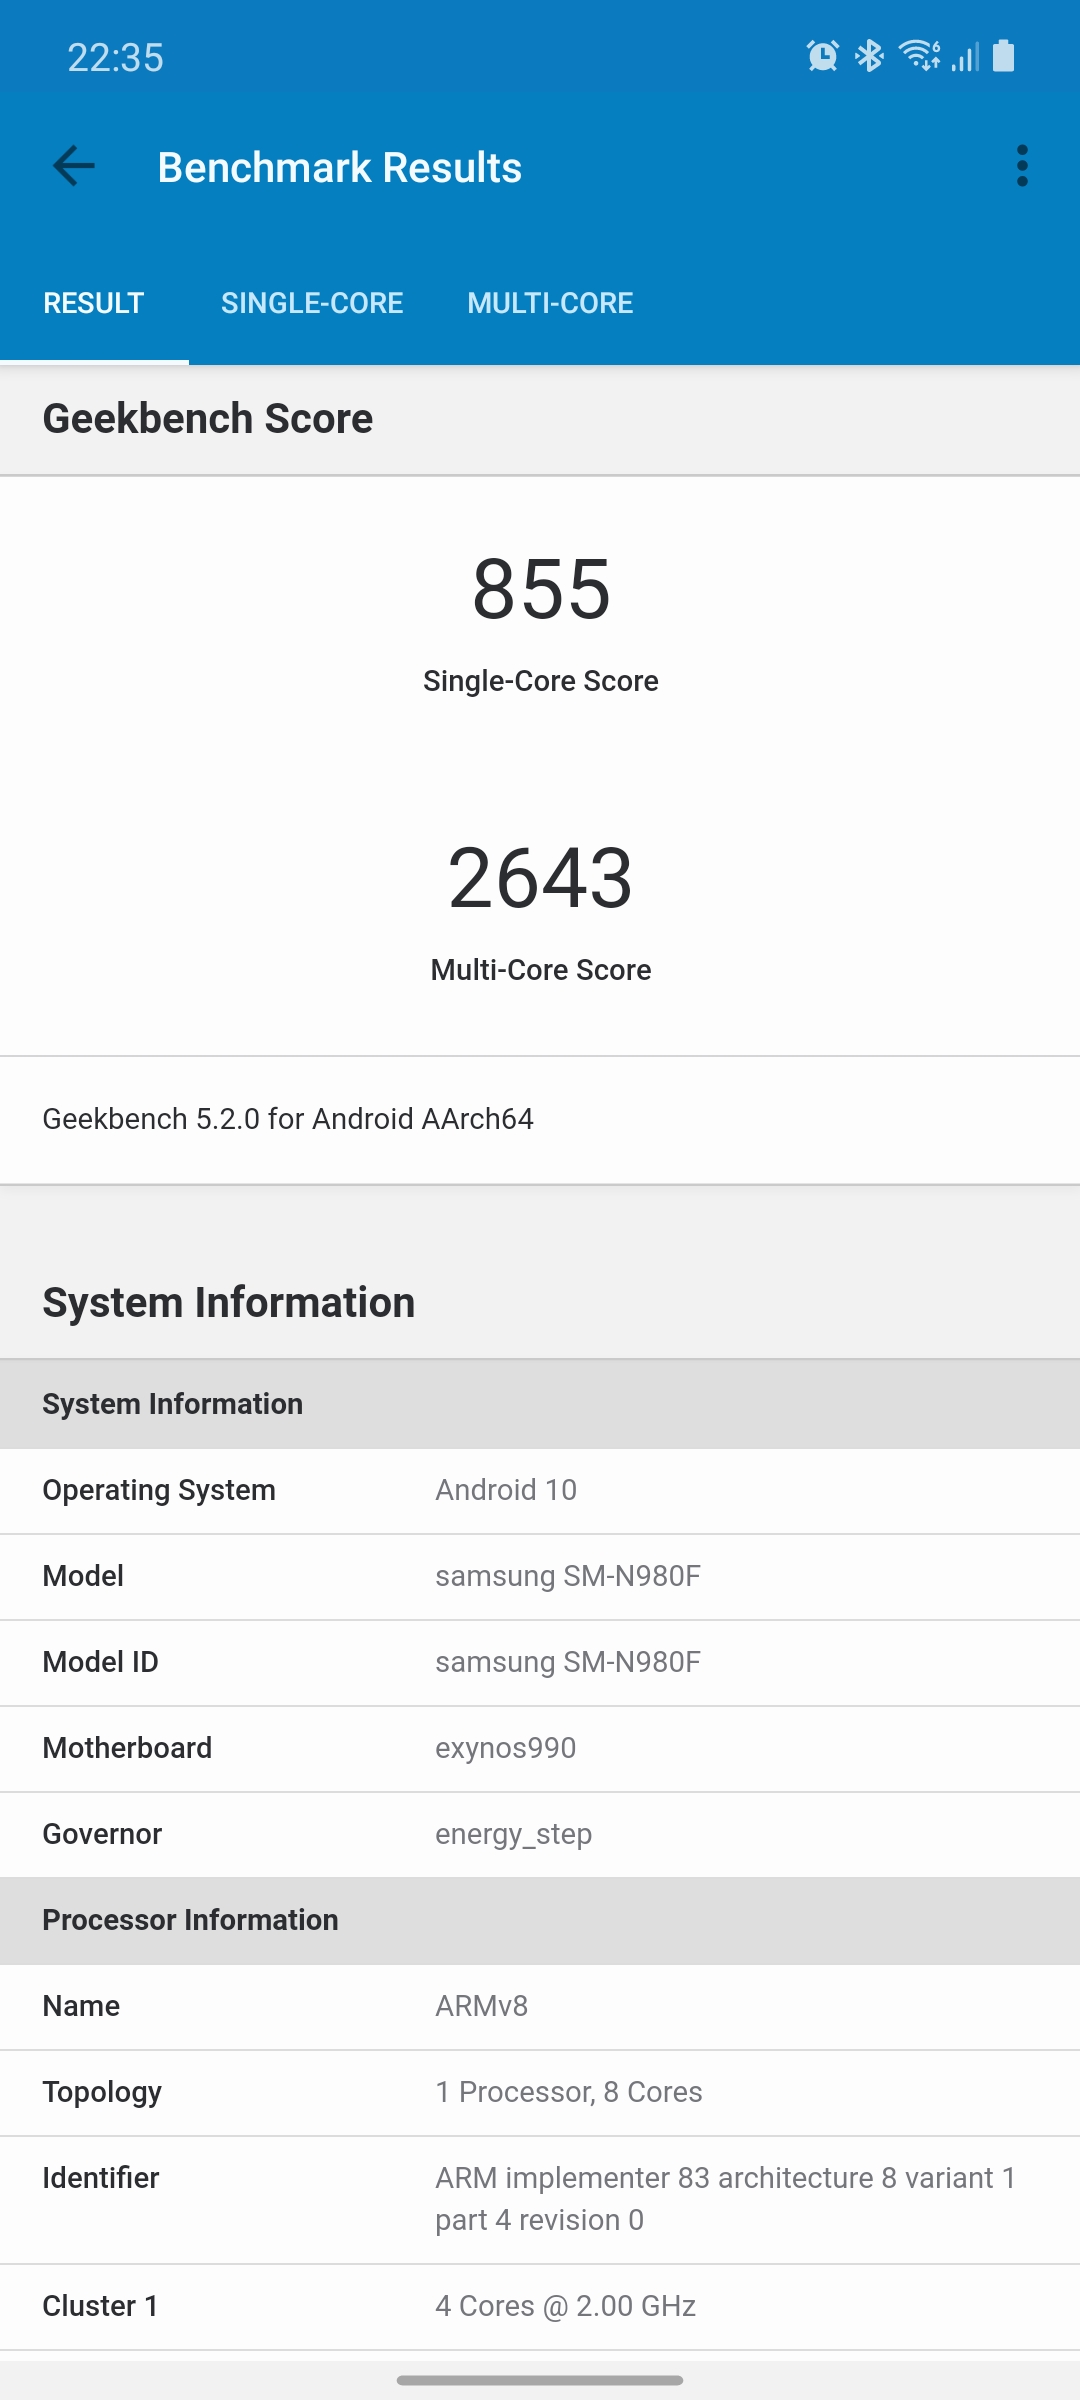Tap the Geekbench 5.2.0 version text
The image size is (1080, 2400).
288,1119
